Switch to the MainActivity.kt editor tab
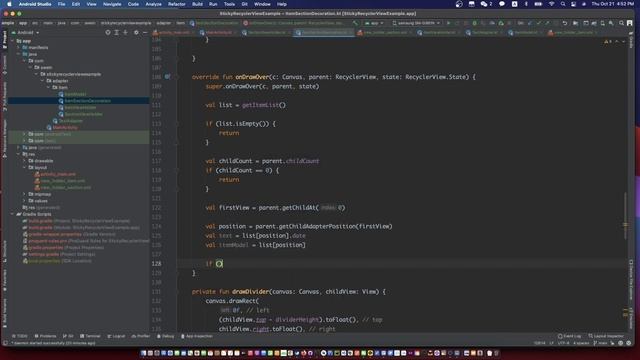This screenshot has width=640, height=360. tap(218, 33)
